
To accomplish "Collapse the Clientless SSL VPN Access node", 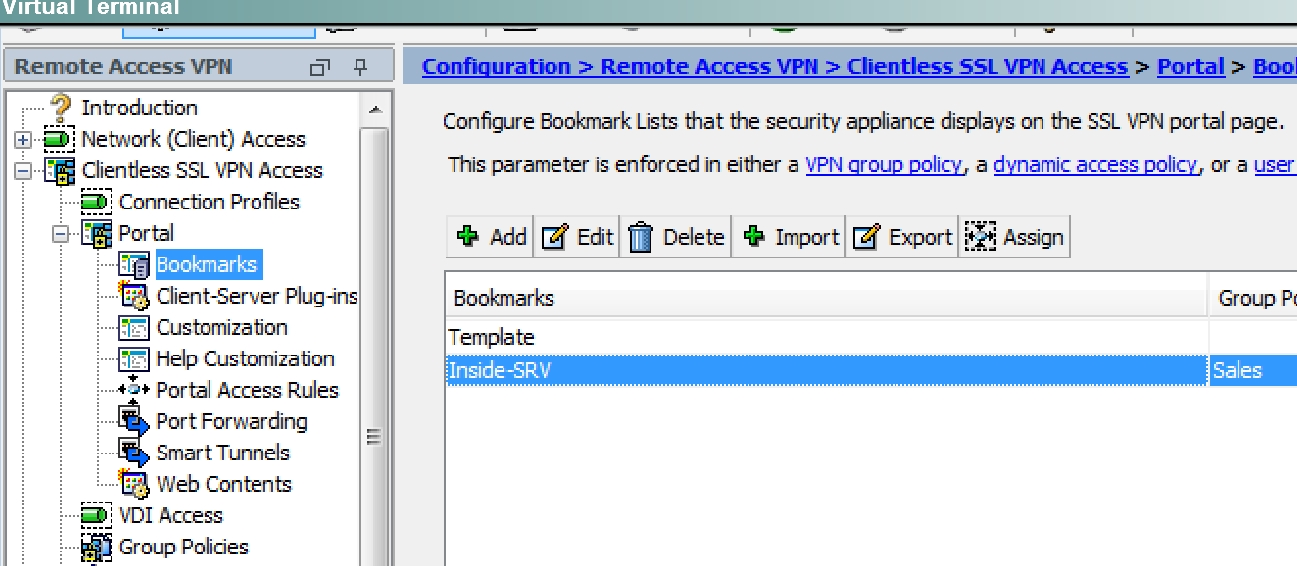I will click(x=24, y=171).
